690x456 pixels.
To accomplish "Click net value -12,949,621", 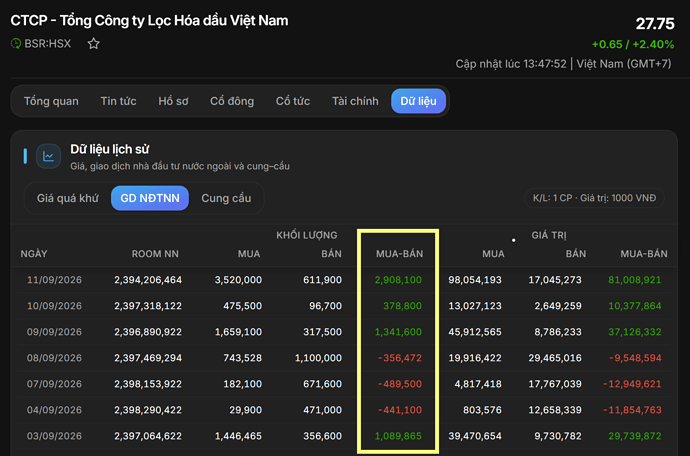I will [x=632, y=384].
